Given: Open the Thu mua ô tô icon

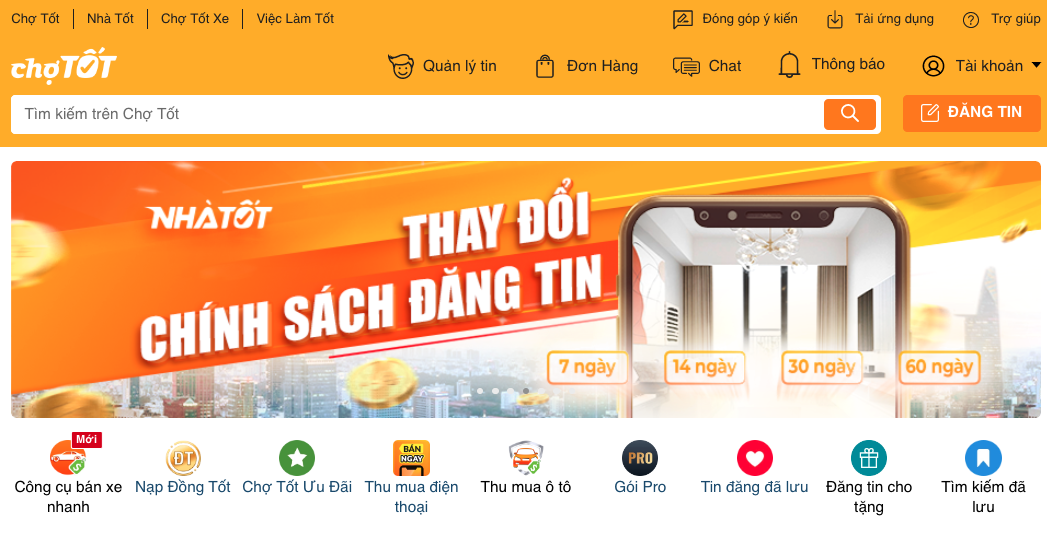Looking at the screenshot, I should (526, 458).
